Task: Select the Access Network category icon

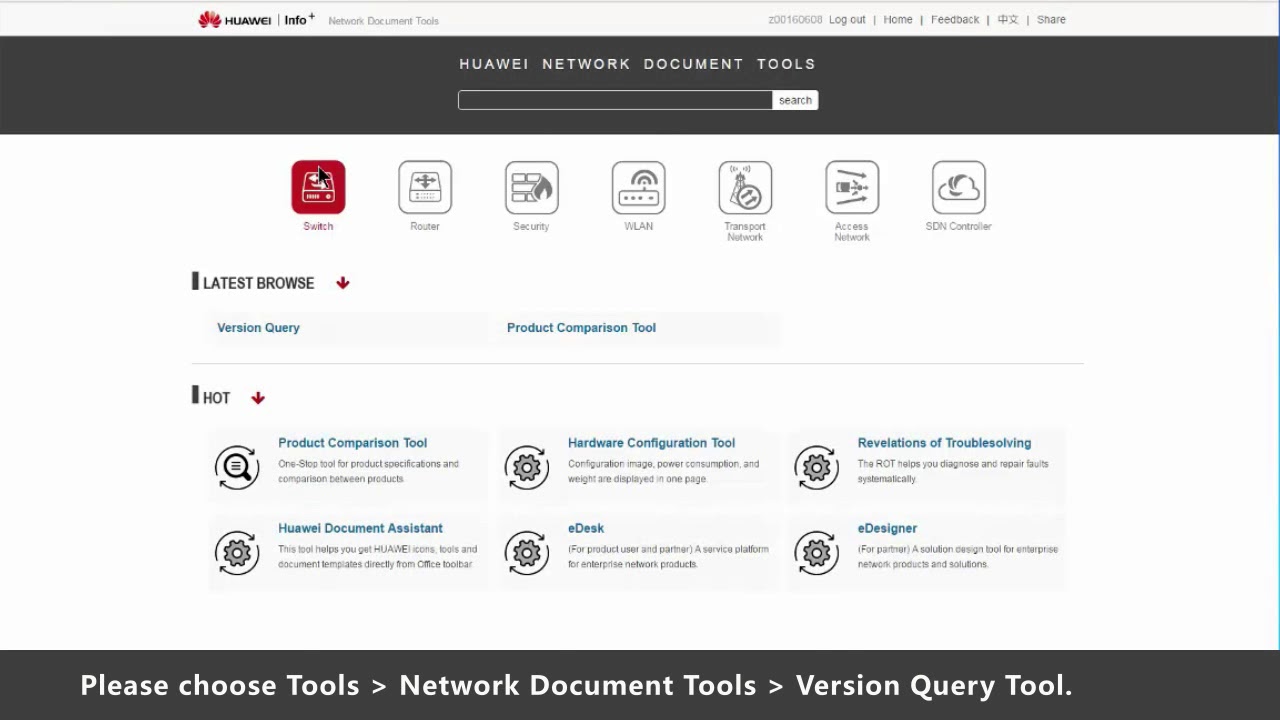Action: [x=852, y=187]
